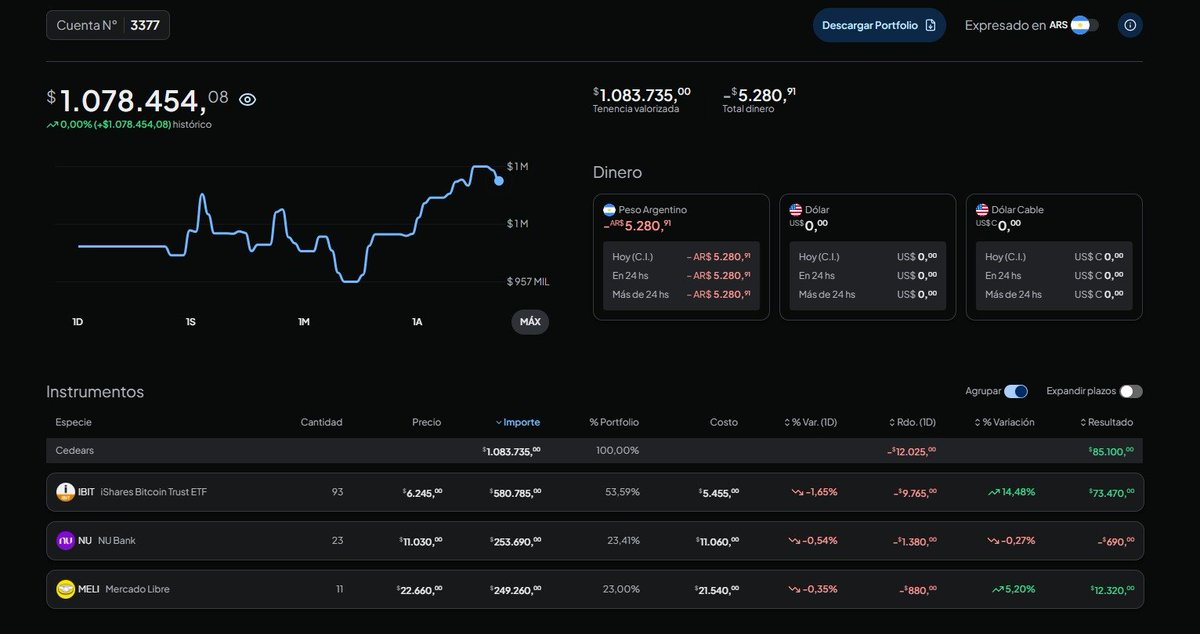Open the info circle icon
Viewport: 1200px width, 634px height.
[1130, 25]
